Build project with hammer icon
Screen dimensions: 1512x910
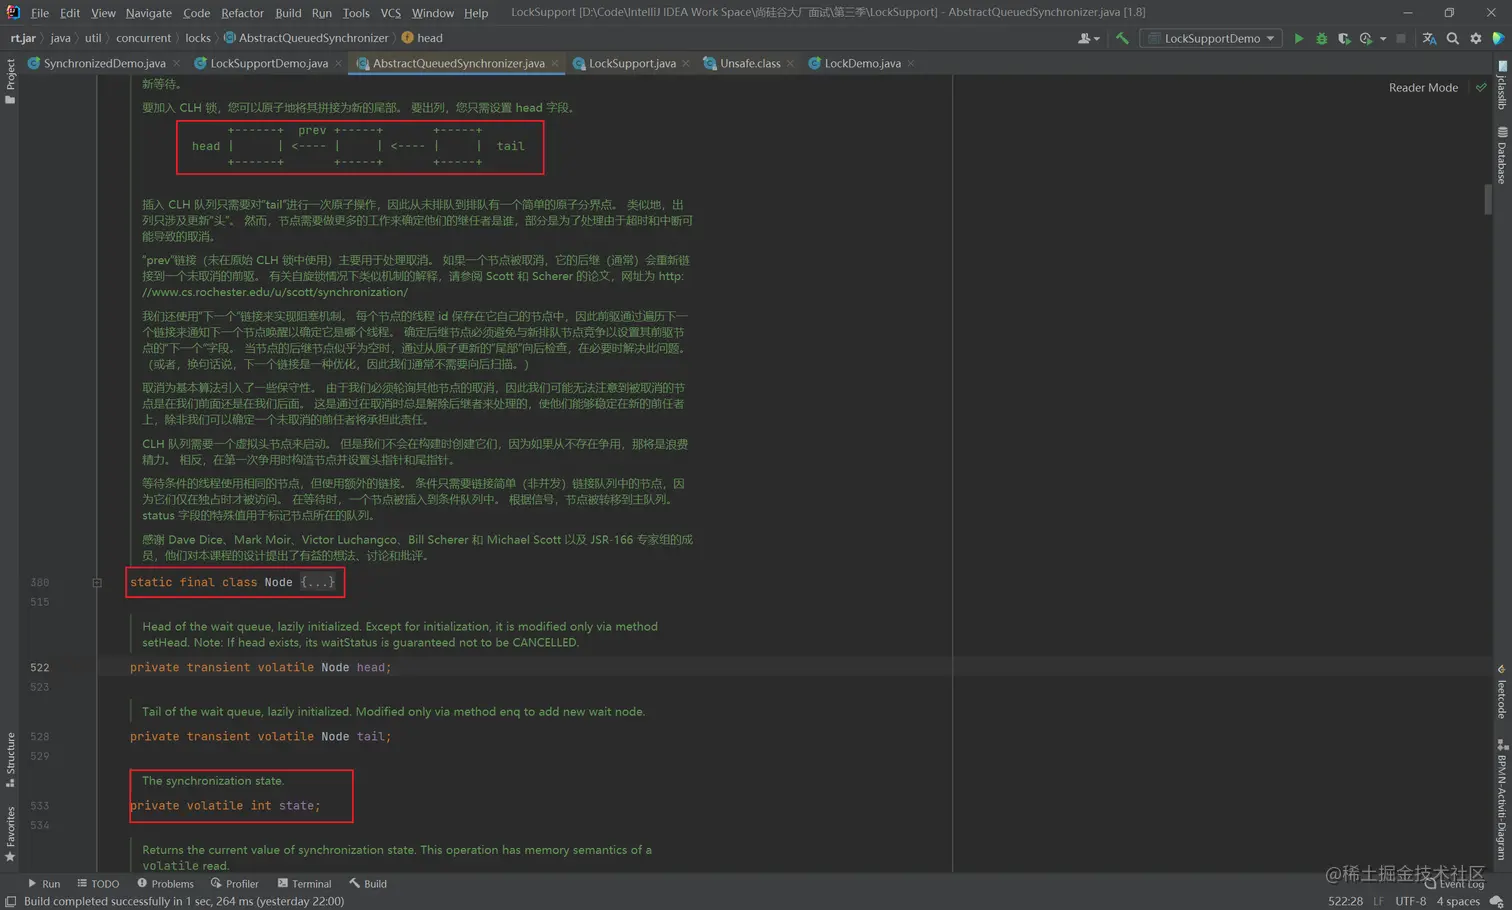[1122, 38]
